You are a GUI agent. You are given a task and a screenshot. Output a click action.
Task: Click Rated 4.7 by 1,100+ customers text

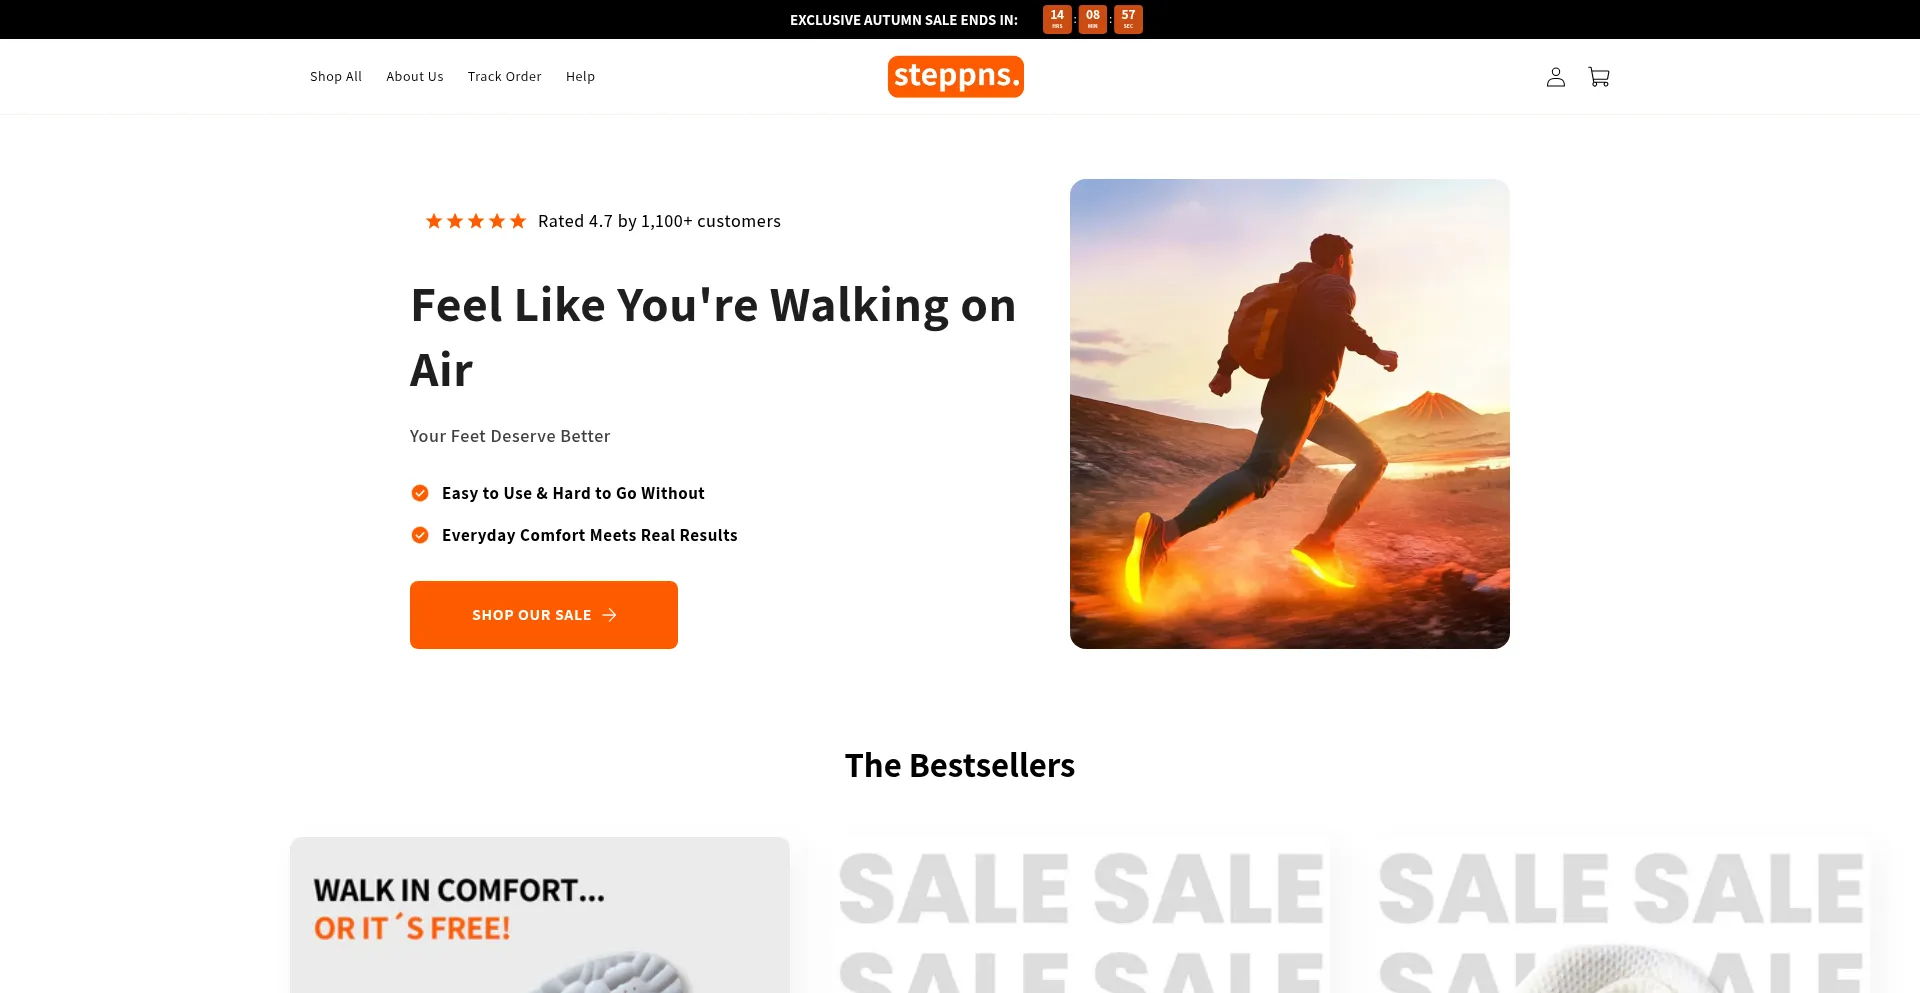(x=659, y=221)
